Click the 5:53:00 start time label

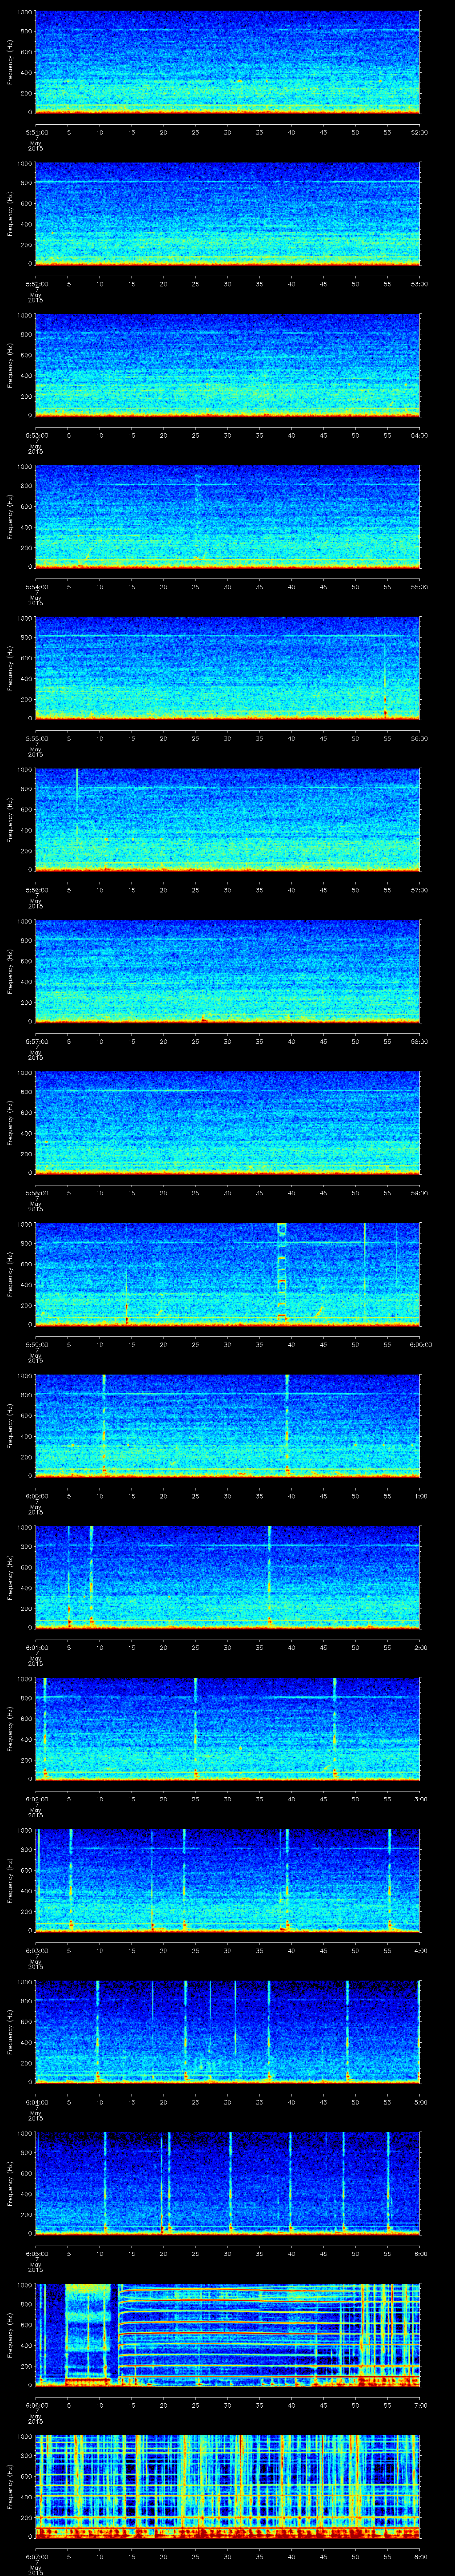36,436
